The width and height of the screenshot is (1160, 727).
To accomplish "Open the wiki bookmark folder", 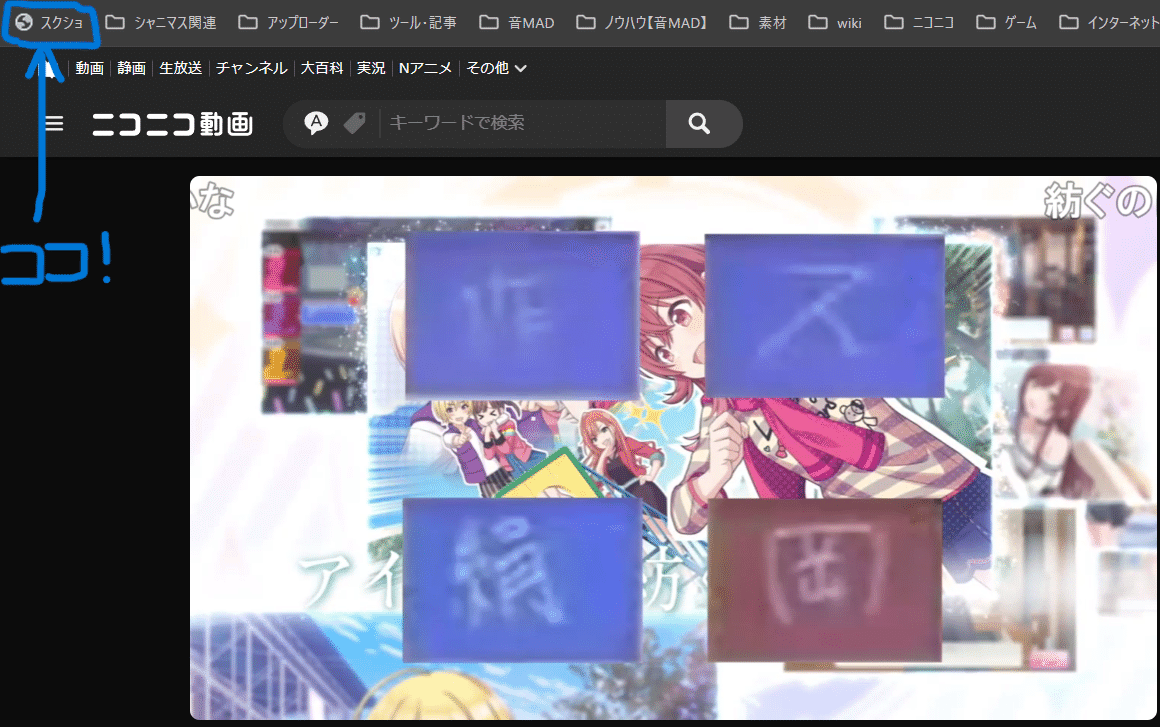I will tap(835, 23).
